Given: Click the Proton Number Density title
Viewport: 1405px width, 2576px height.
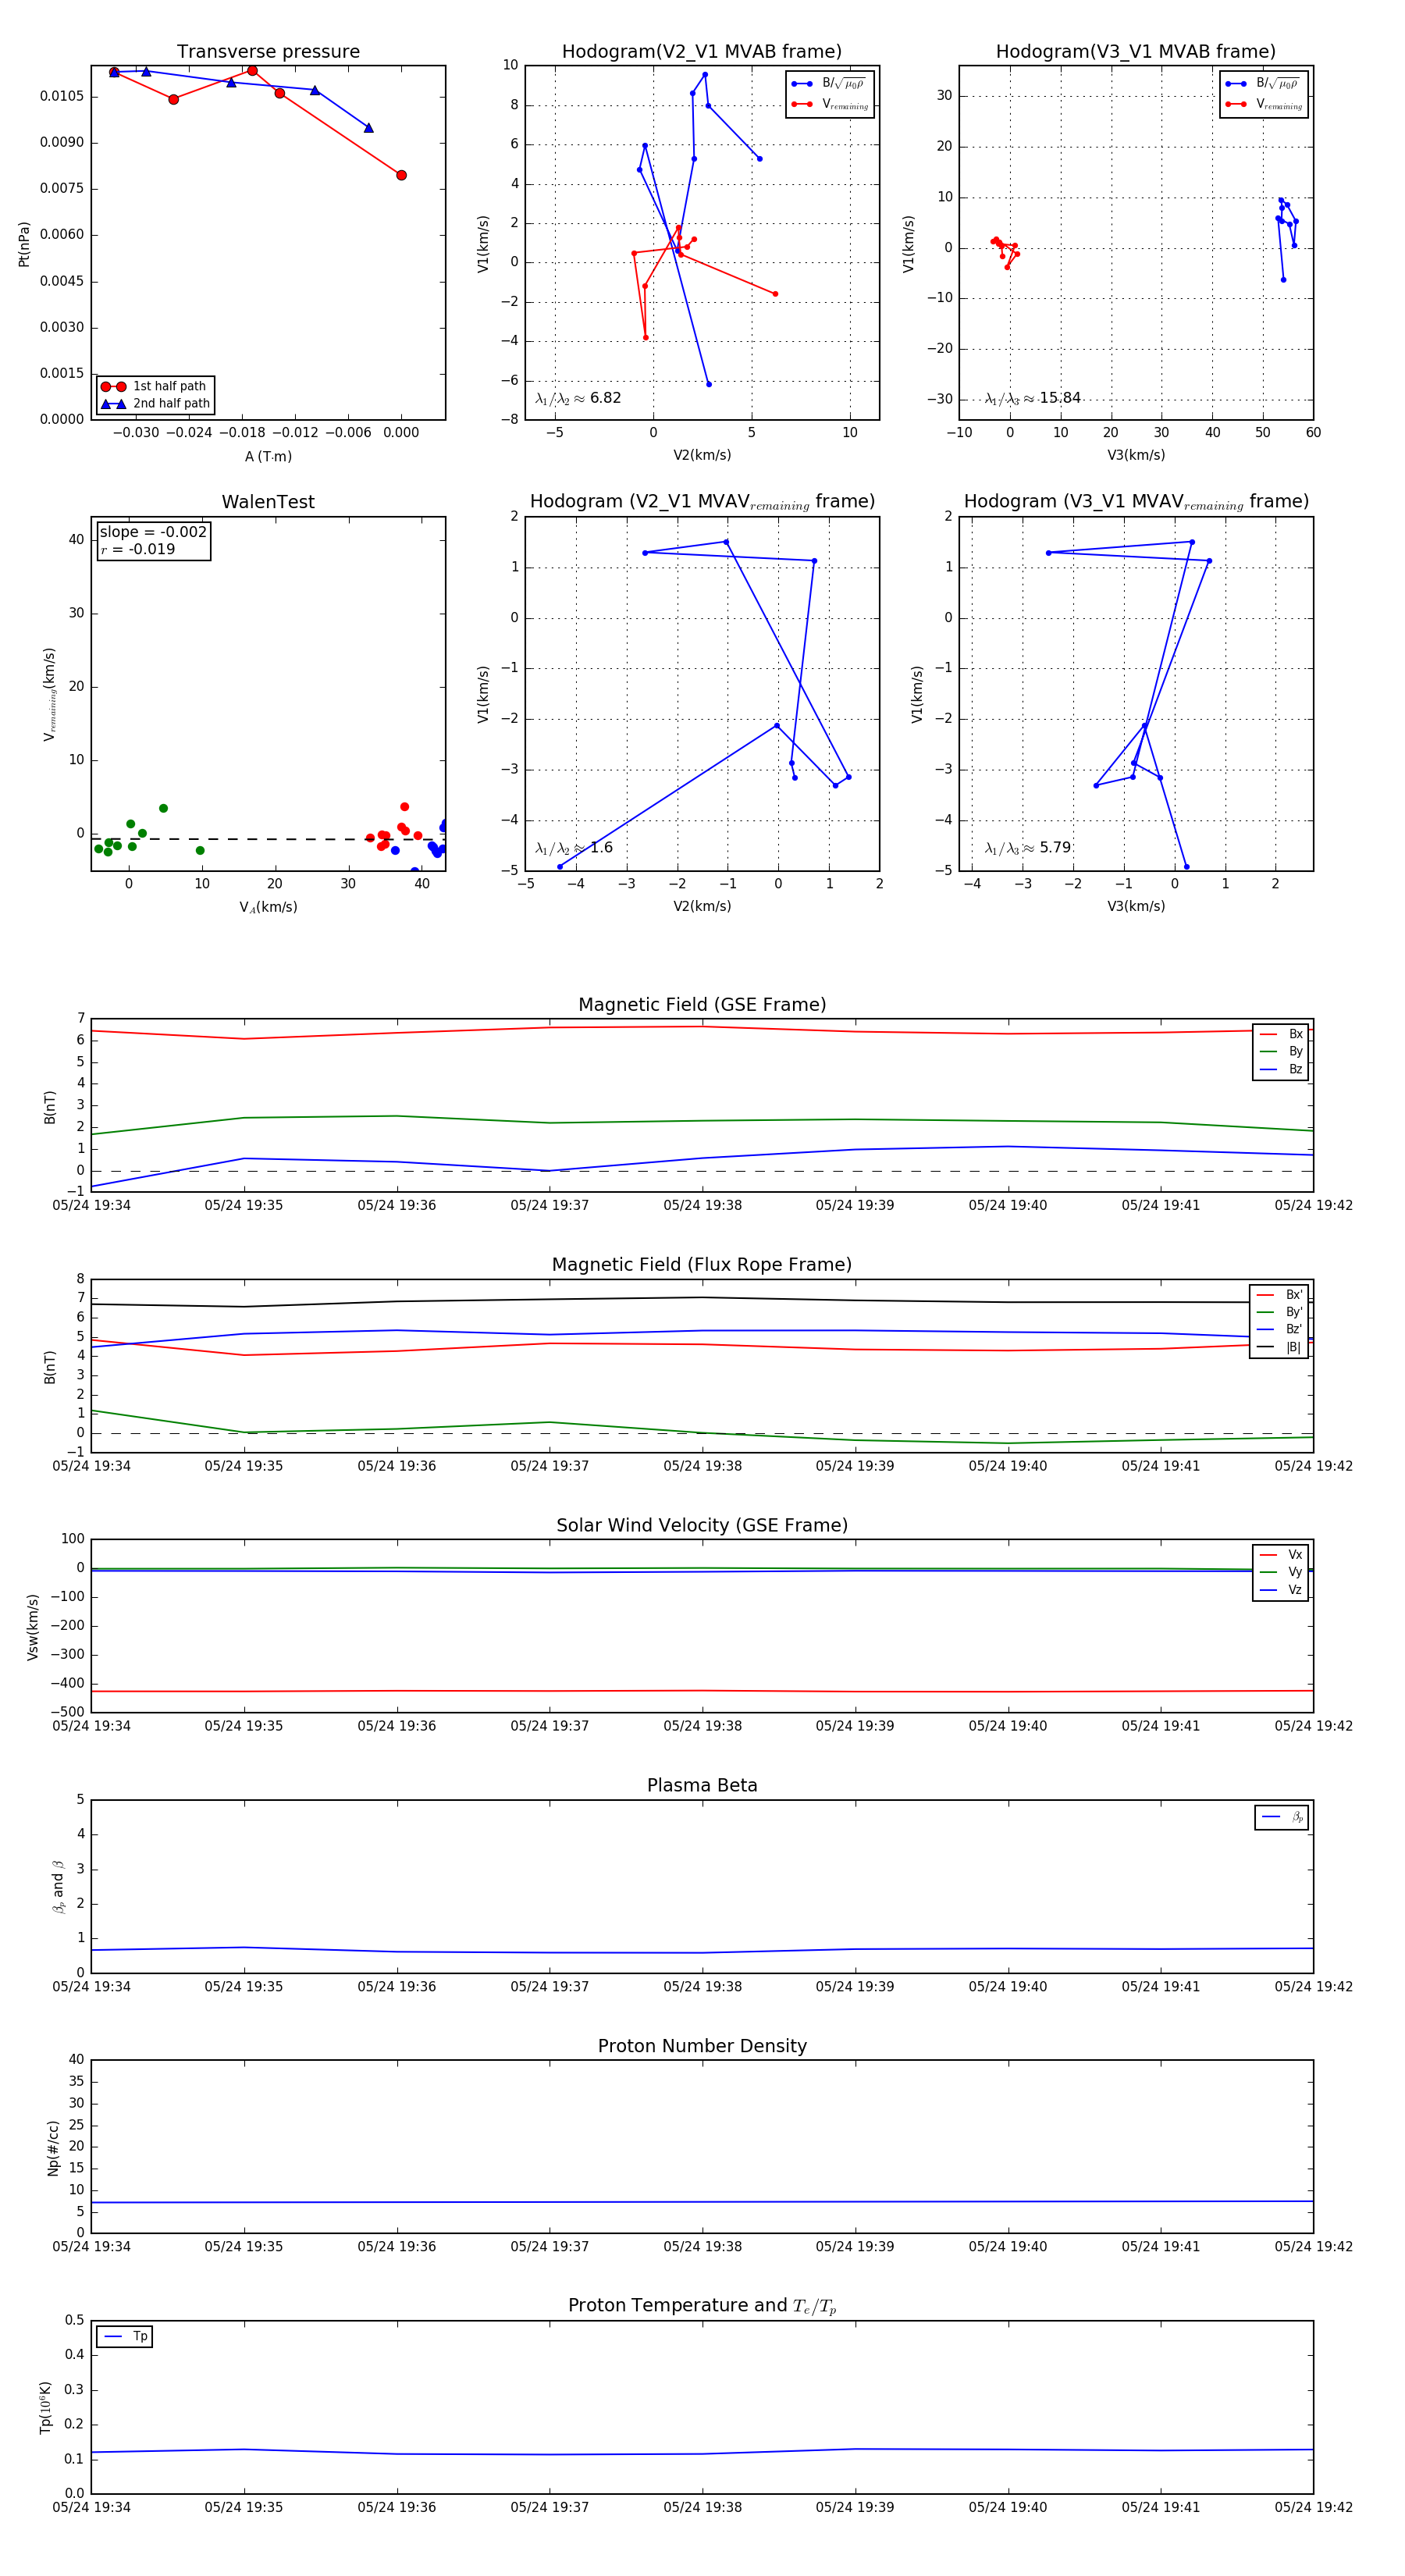Looking at the screenshot, I should coord(702,2046).
